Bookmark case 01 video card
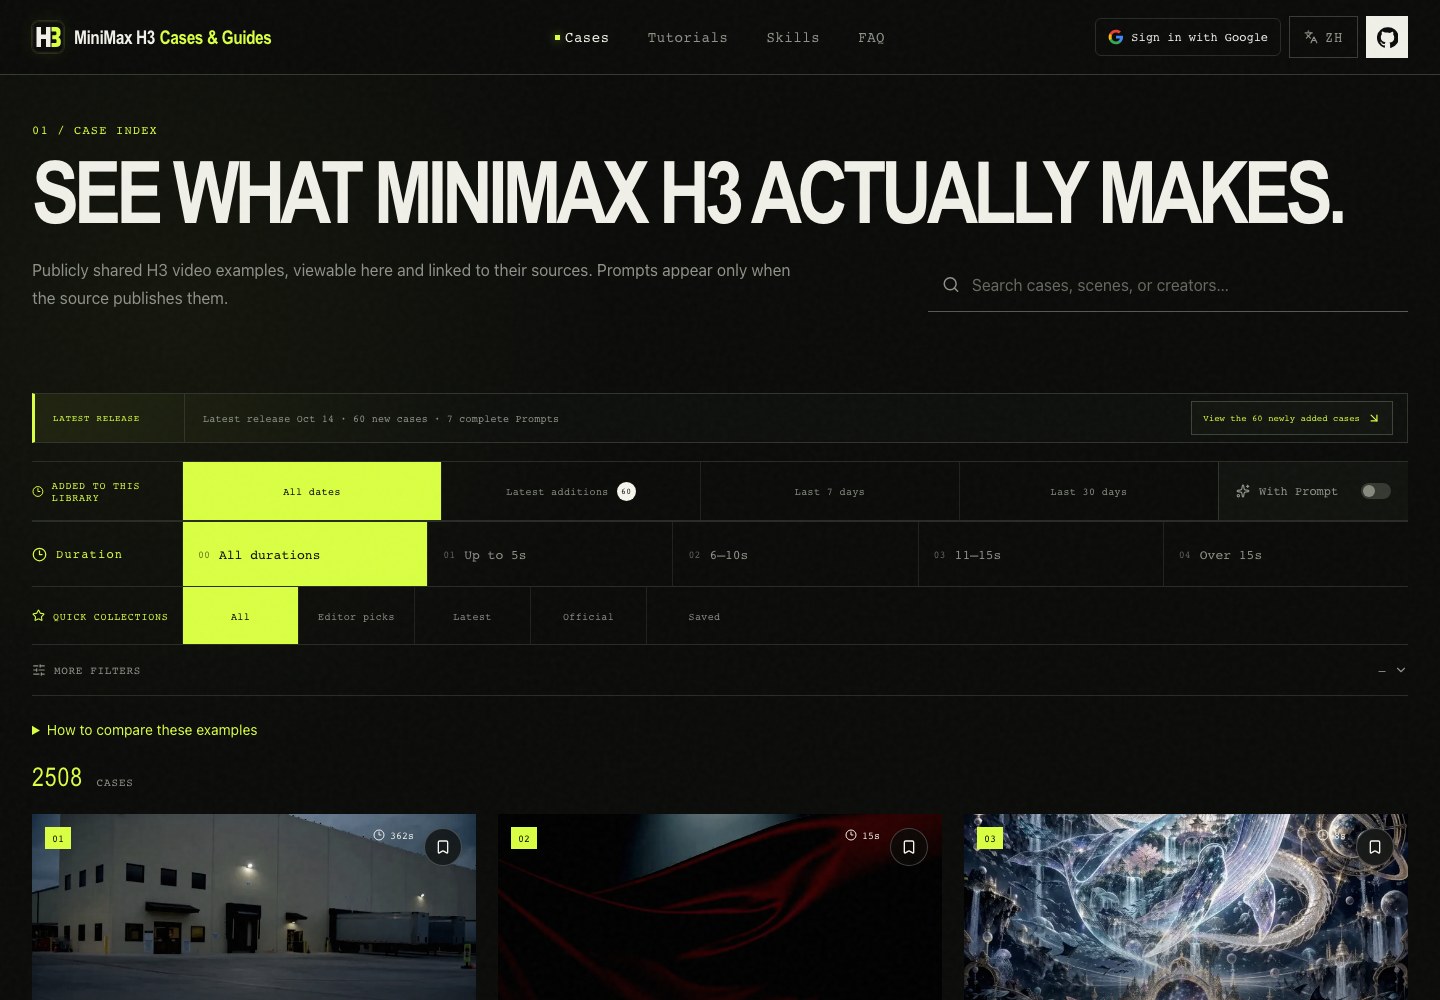Viewport: 1440px width, 1000px height. (x=443, y=847)
